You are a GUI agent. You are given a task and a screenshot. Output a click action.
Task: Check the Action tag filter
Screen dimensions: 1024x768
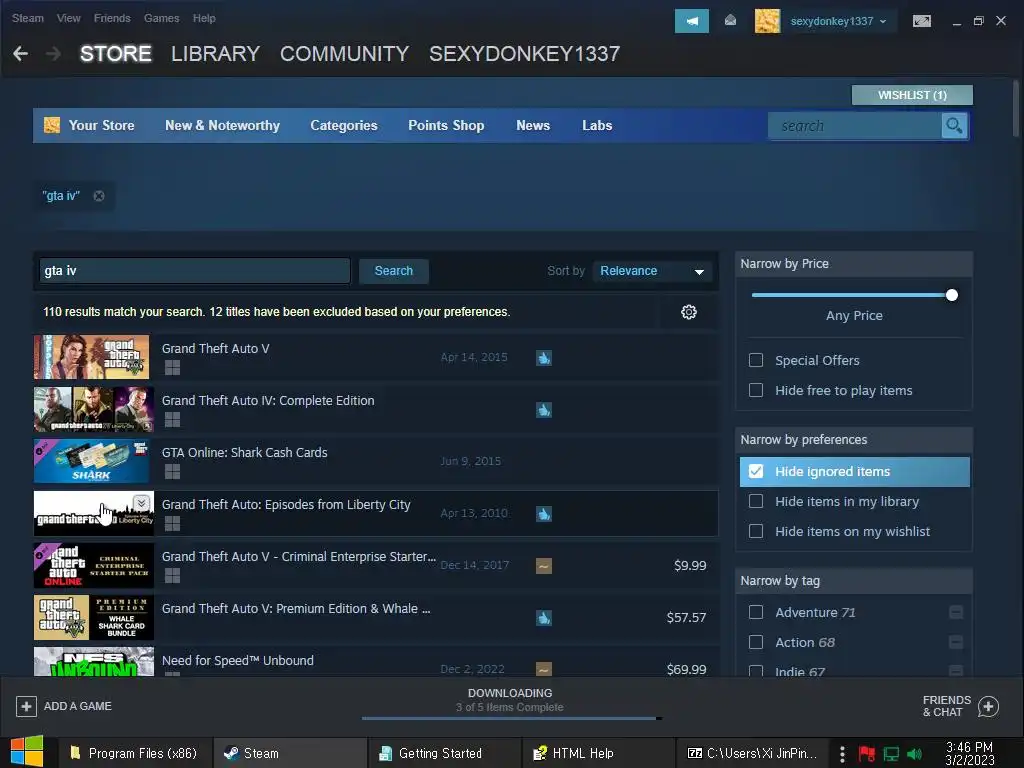(756, 642)
